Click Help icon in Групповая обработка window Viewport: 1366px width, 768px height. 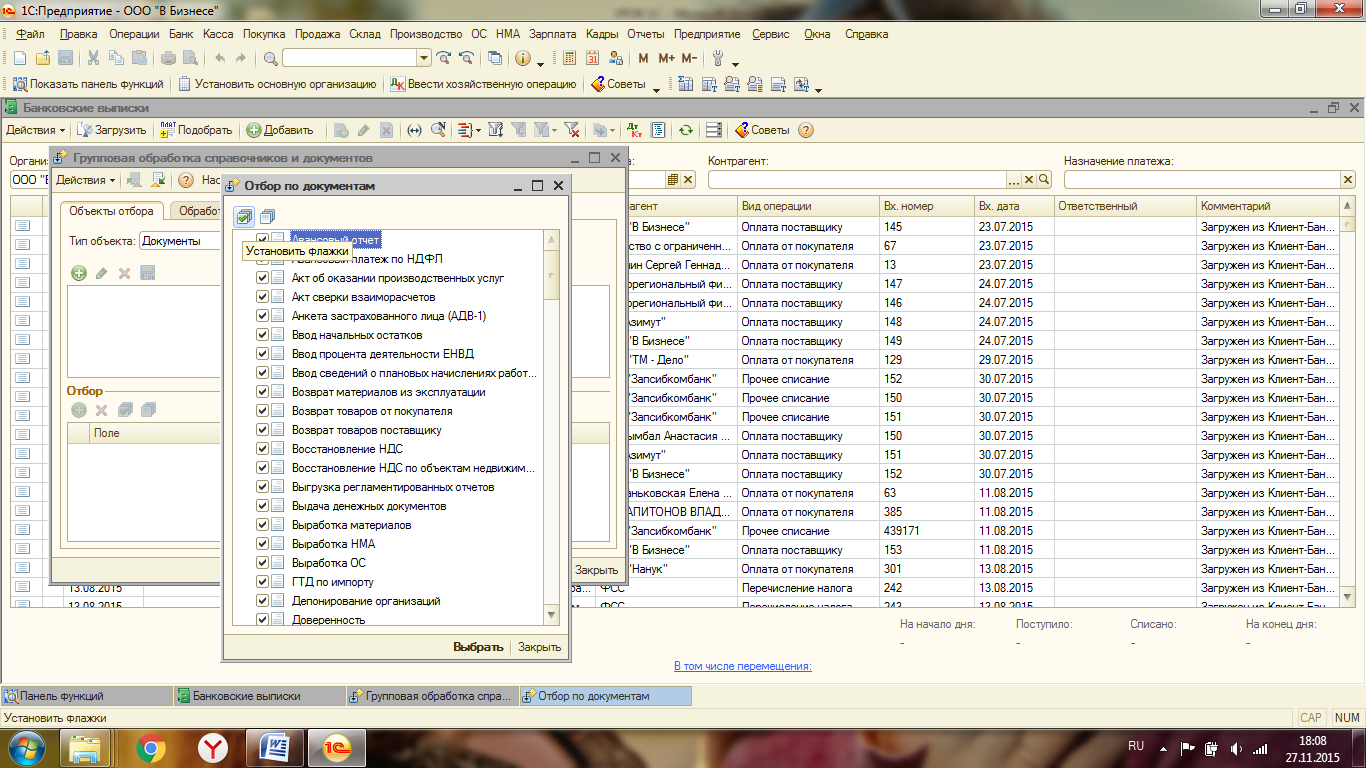coord(185,180)
